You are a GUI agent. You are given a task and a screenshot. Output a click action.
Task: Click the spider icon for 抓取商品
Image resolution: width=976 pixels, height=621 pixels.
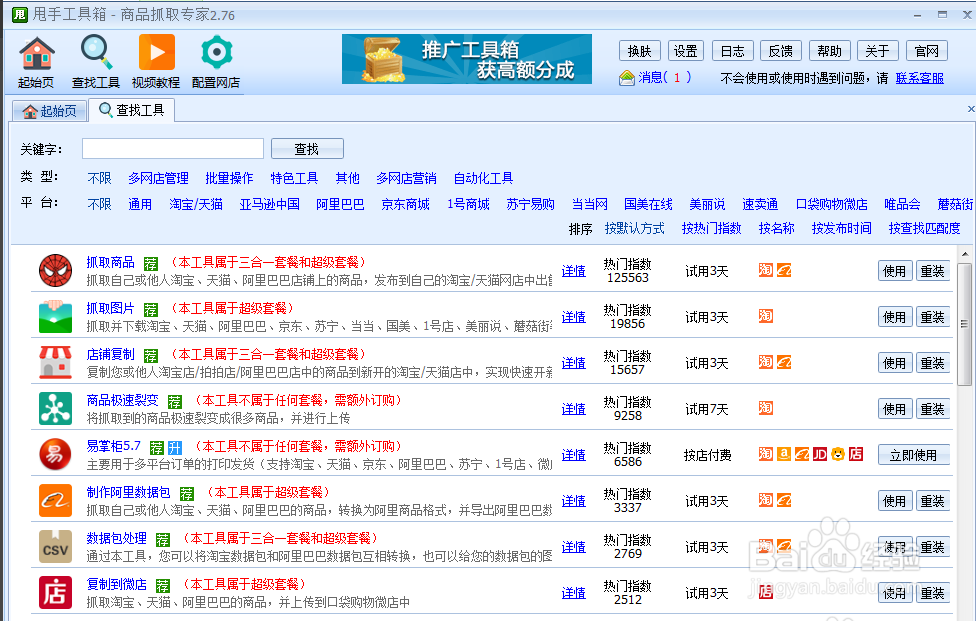pyautogui.click(x=55, y=269)
